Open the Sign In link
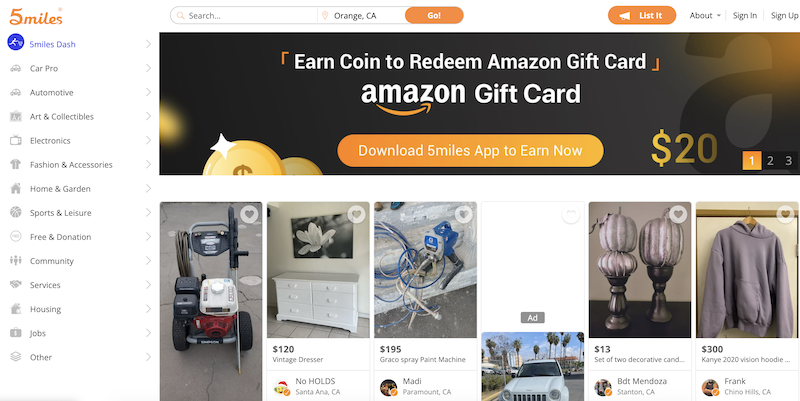Viewport: 800px width, 401px height. (744, 16)
